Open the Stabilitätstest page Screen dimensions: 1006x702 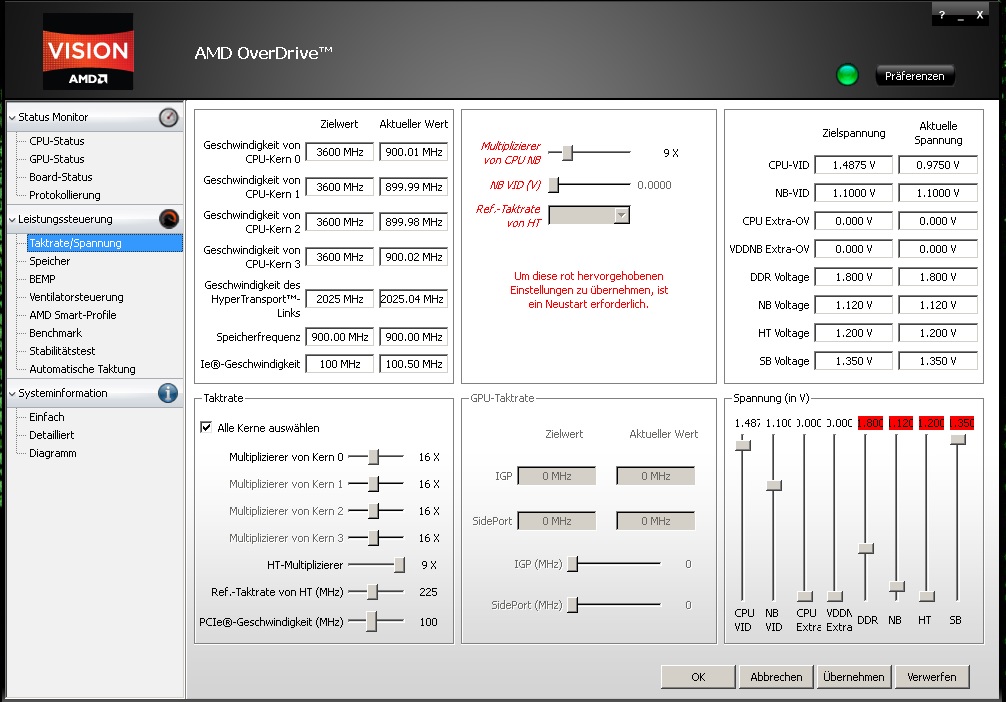[62, 351]
